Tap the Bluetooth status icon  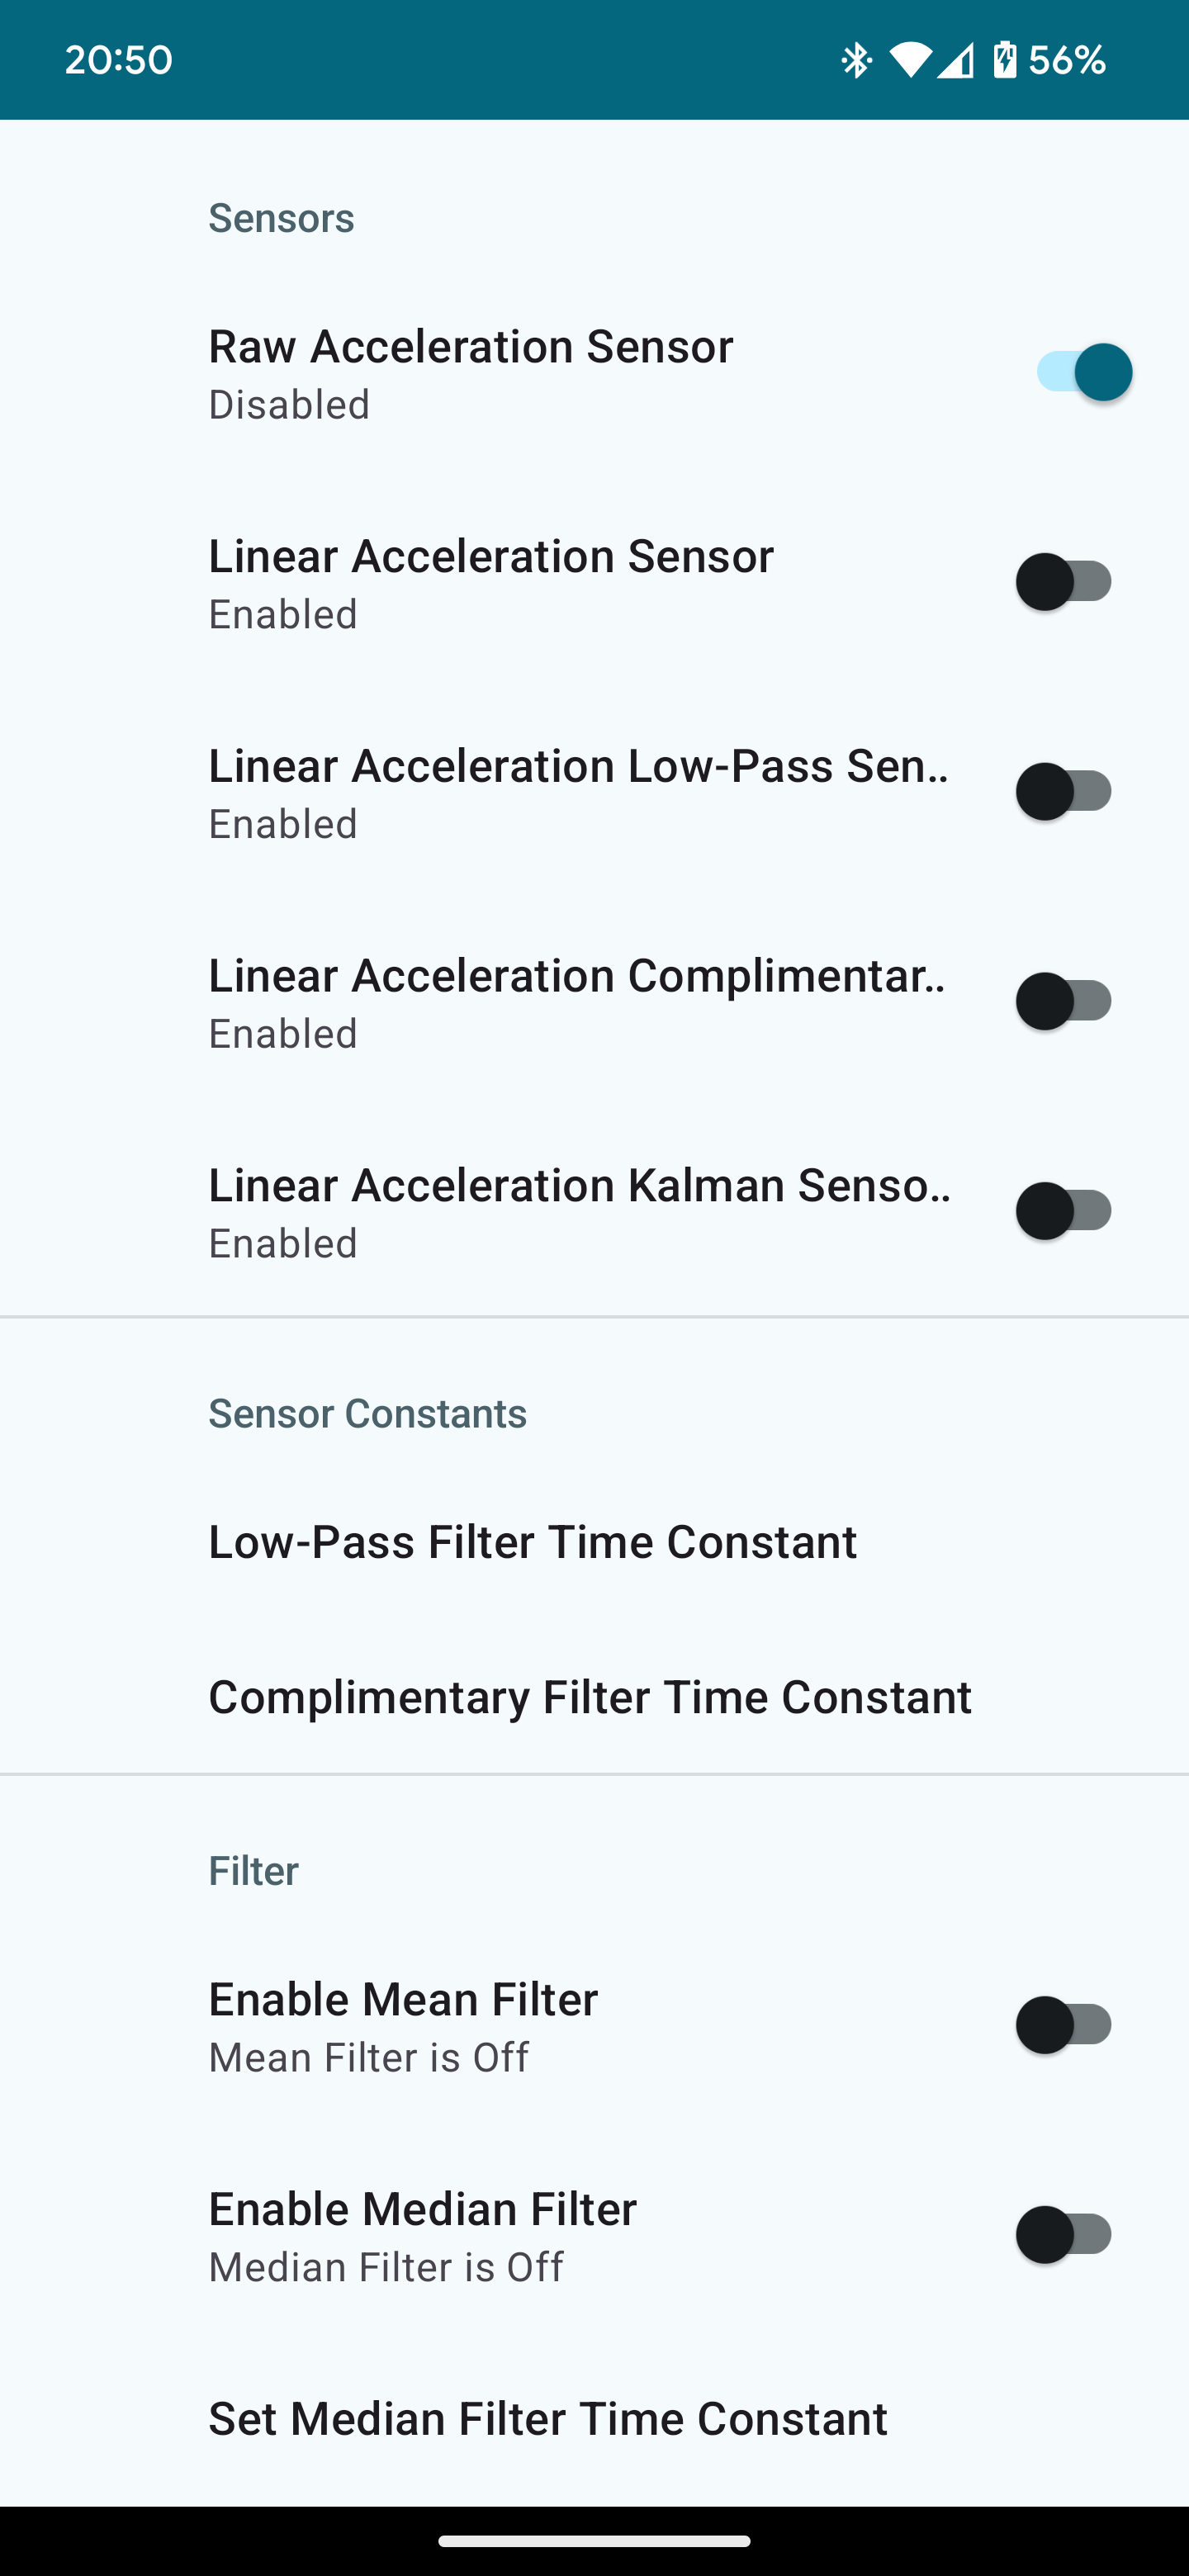(x=856, y=60)
